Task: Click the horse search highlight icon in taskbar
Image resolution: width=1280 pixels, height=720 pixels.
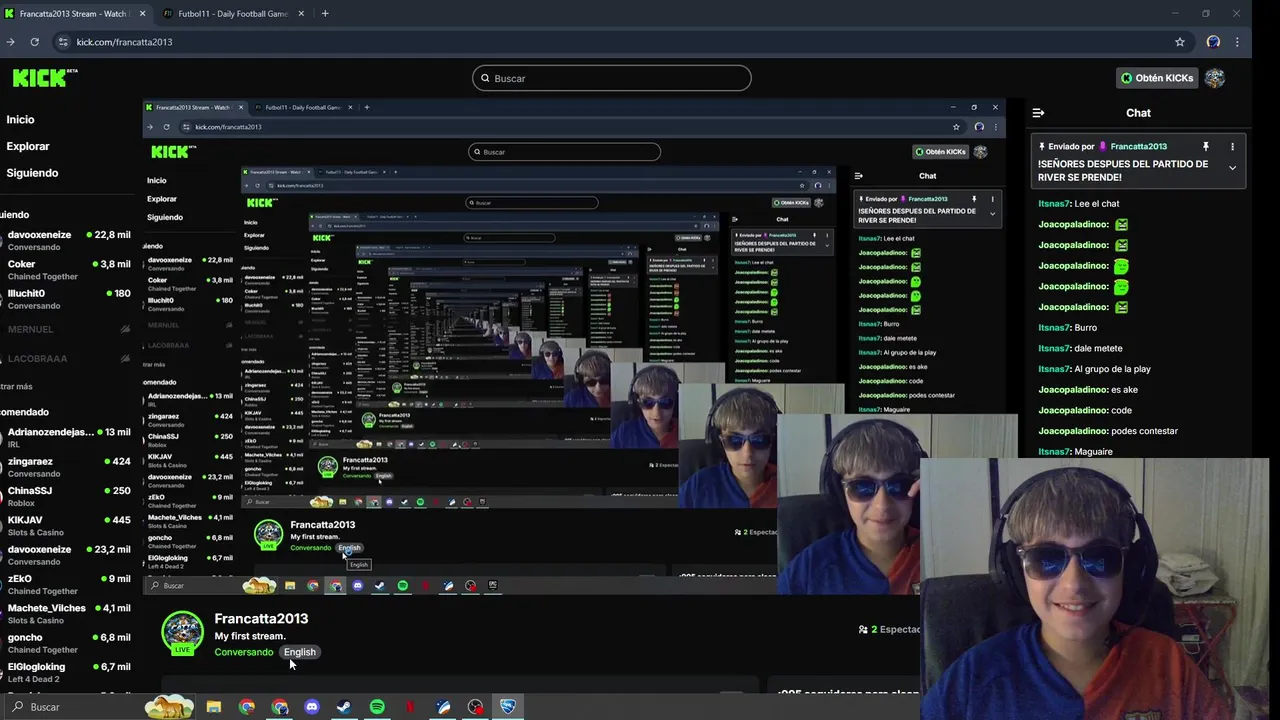Action: pyautogui.click(x=169, y=706)
